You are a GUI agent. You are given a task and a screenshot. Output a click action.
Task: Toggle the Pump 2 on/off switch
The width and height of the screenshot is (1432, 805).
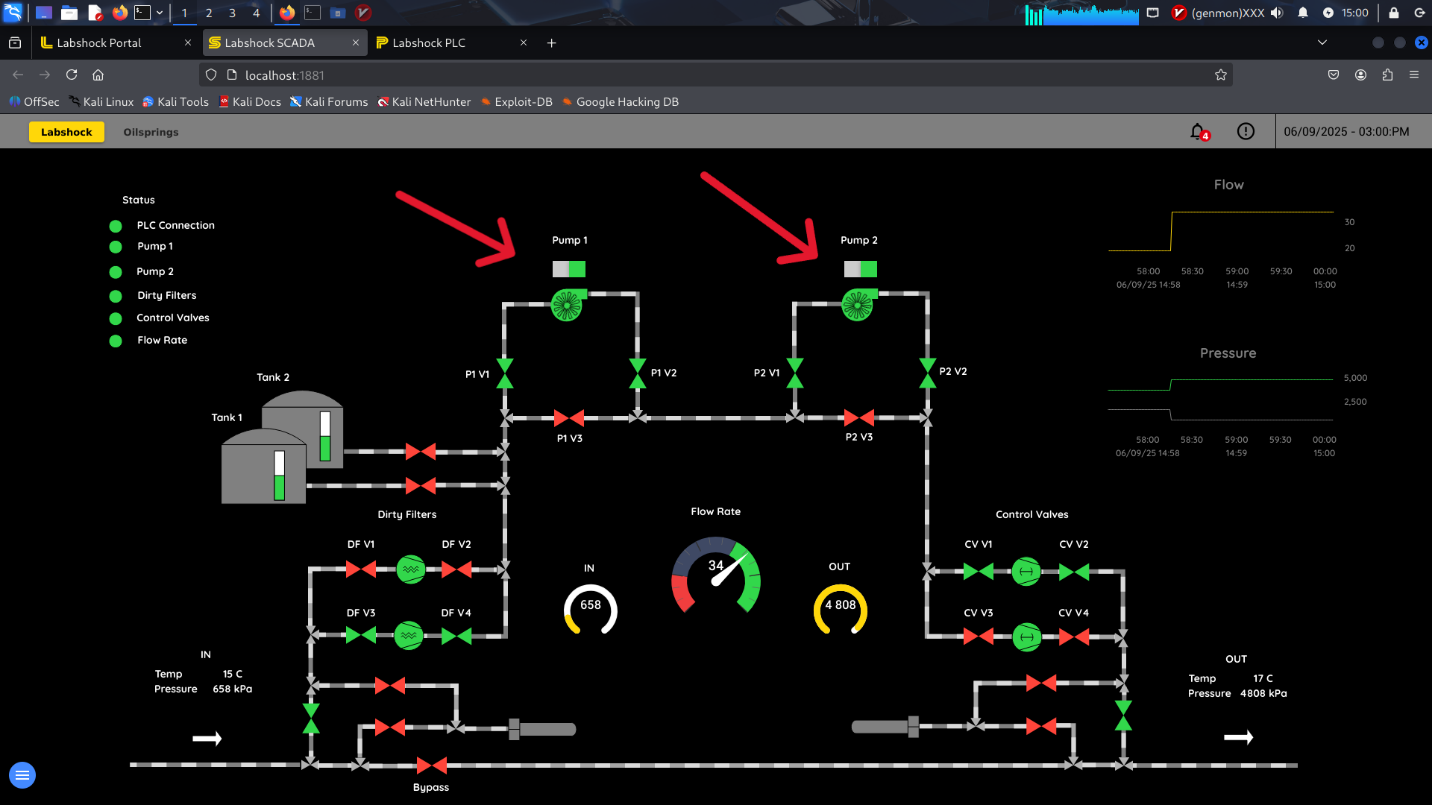(860, 269)
